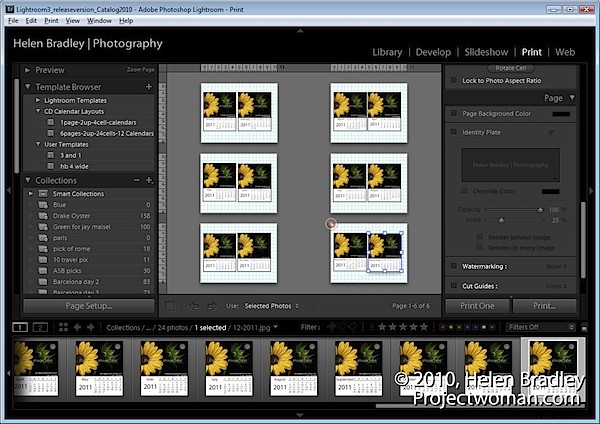The image size is (600, 424).
Task: Switch to the Develop module
Action: [433, 52]
